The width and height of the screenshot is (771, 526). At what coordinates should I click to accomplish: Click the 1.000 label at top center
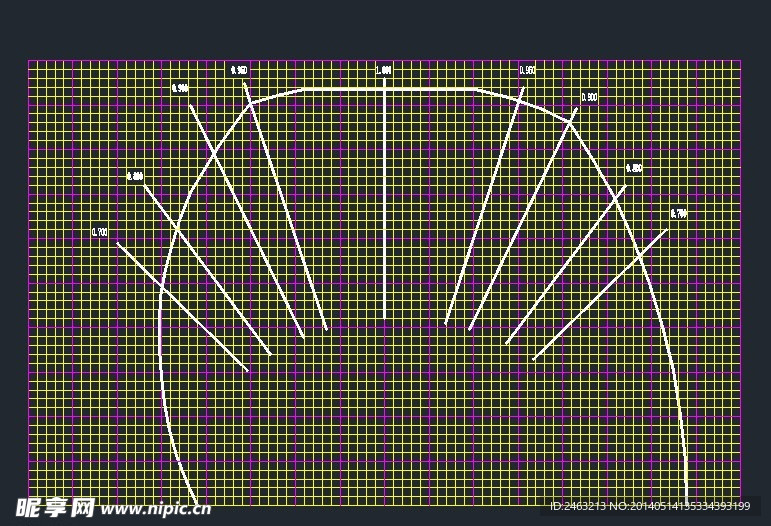(383, 71)
